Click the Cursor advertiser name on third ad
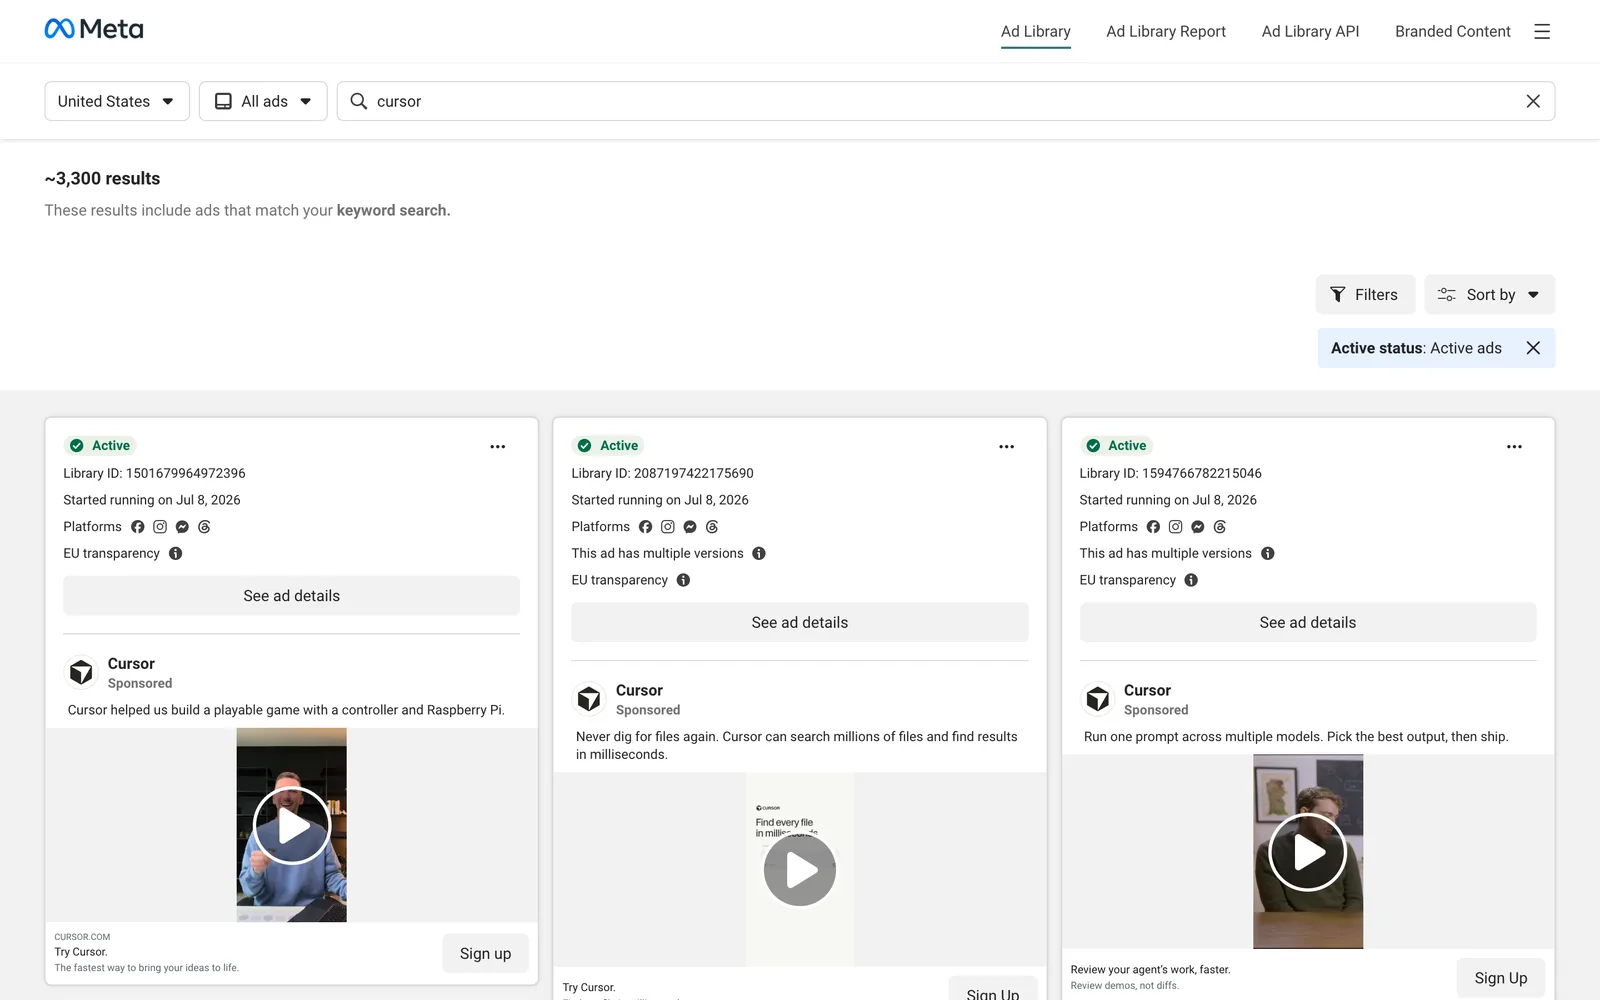The height and width of the screenshot is (1000, 1600). point(1147,691)
